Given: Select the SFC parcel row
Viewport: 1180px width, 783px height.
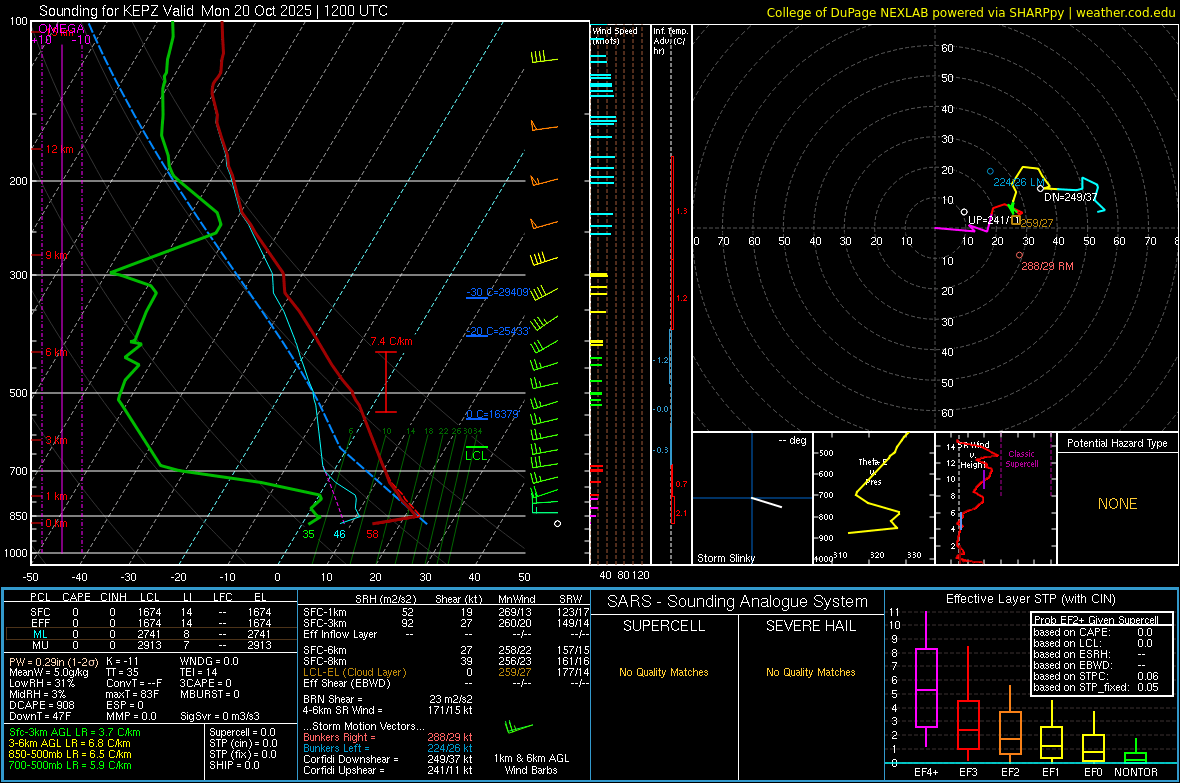Looking at the screenshot, I should 150,612.
